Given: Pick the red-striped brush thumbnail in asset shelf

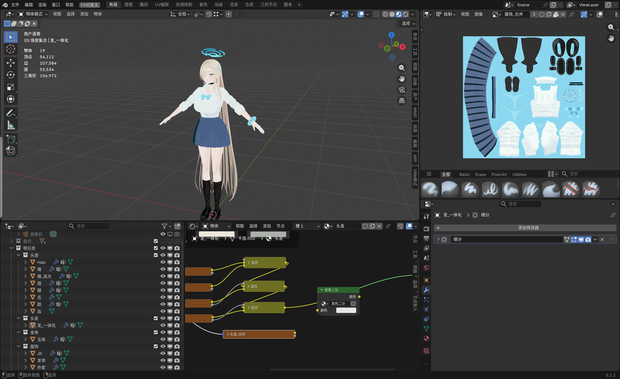Looking at the screenshot, I should 571,189.
